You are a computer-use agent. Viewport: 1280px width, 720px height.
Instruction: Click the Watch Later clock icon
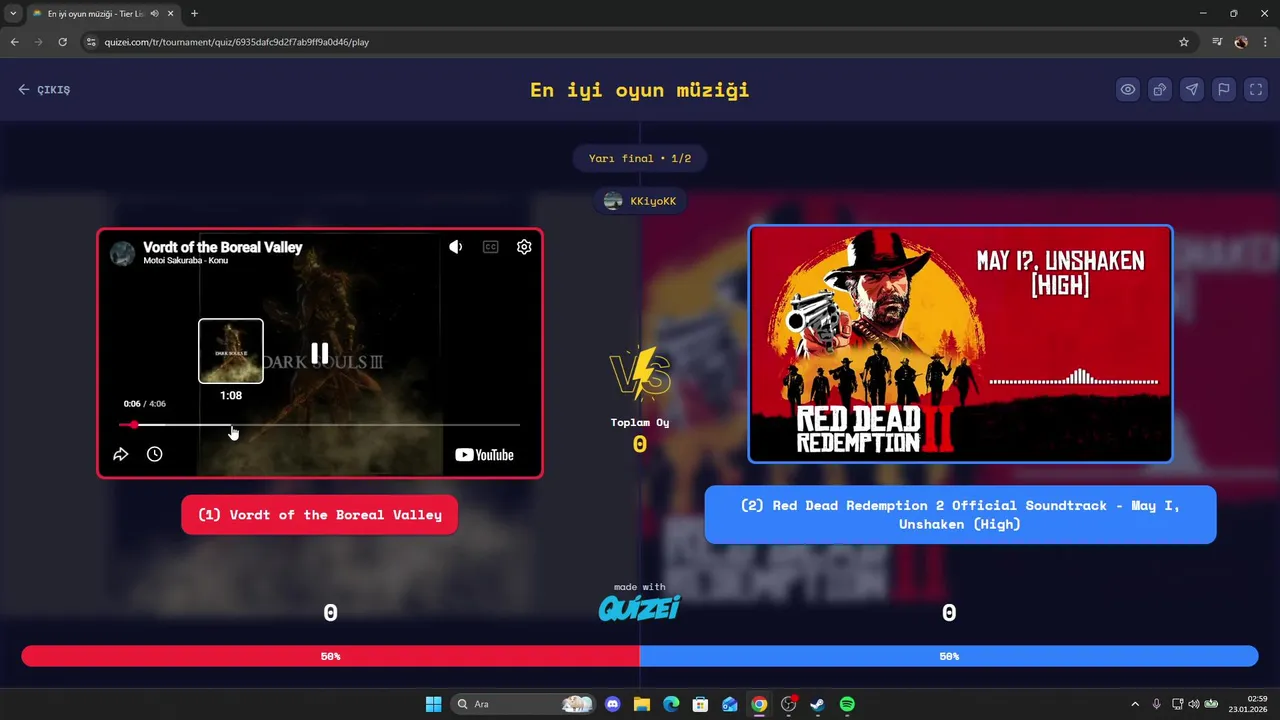pyautogui.click(x=155, y=454)
